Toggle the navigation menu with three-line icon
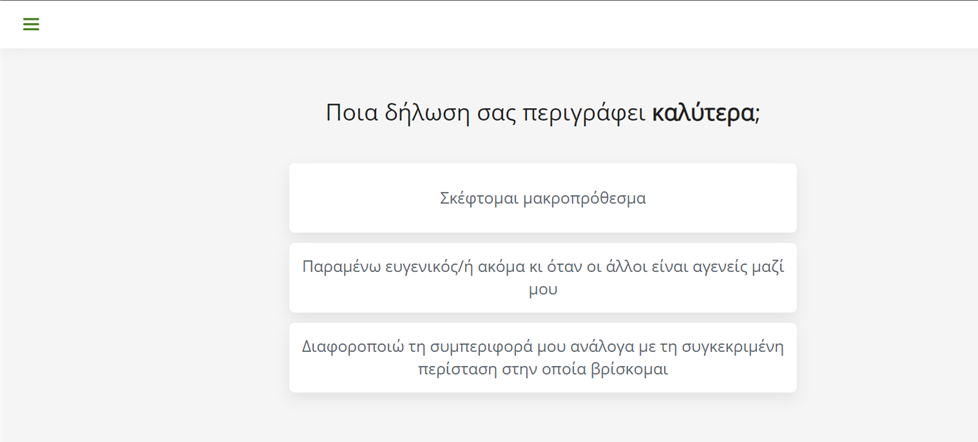Screen dimensions: 978x442 31,24
